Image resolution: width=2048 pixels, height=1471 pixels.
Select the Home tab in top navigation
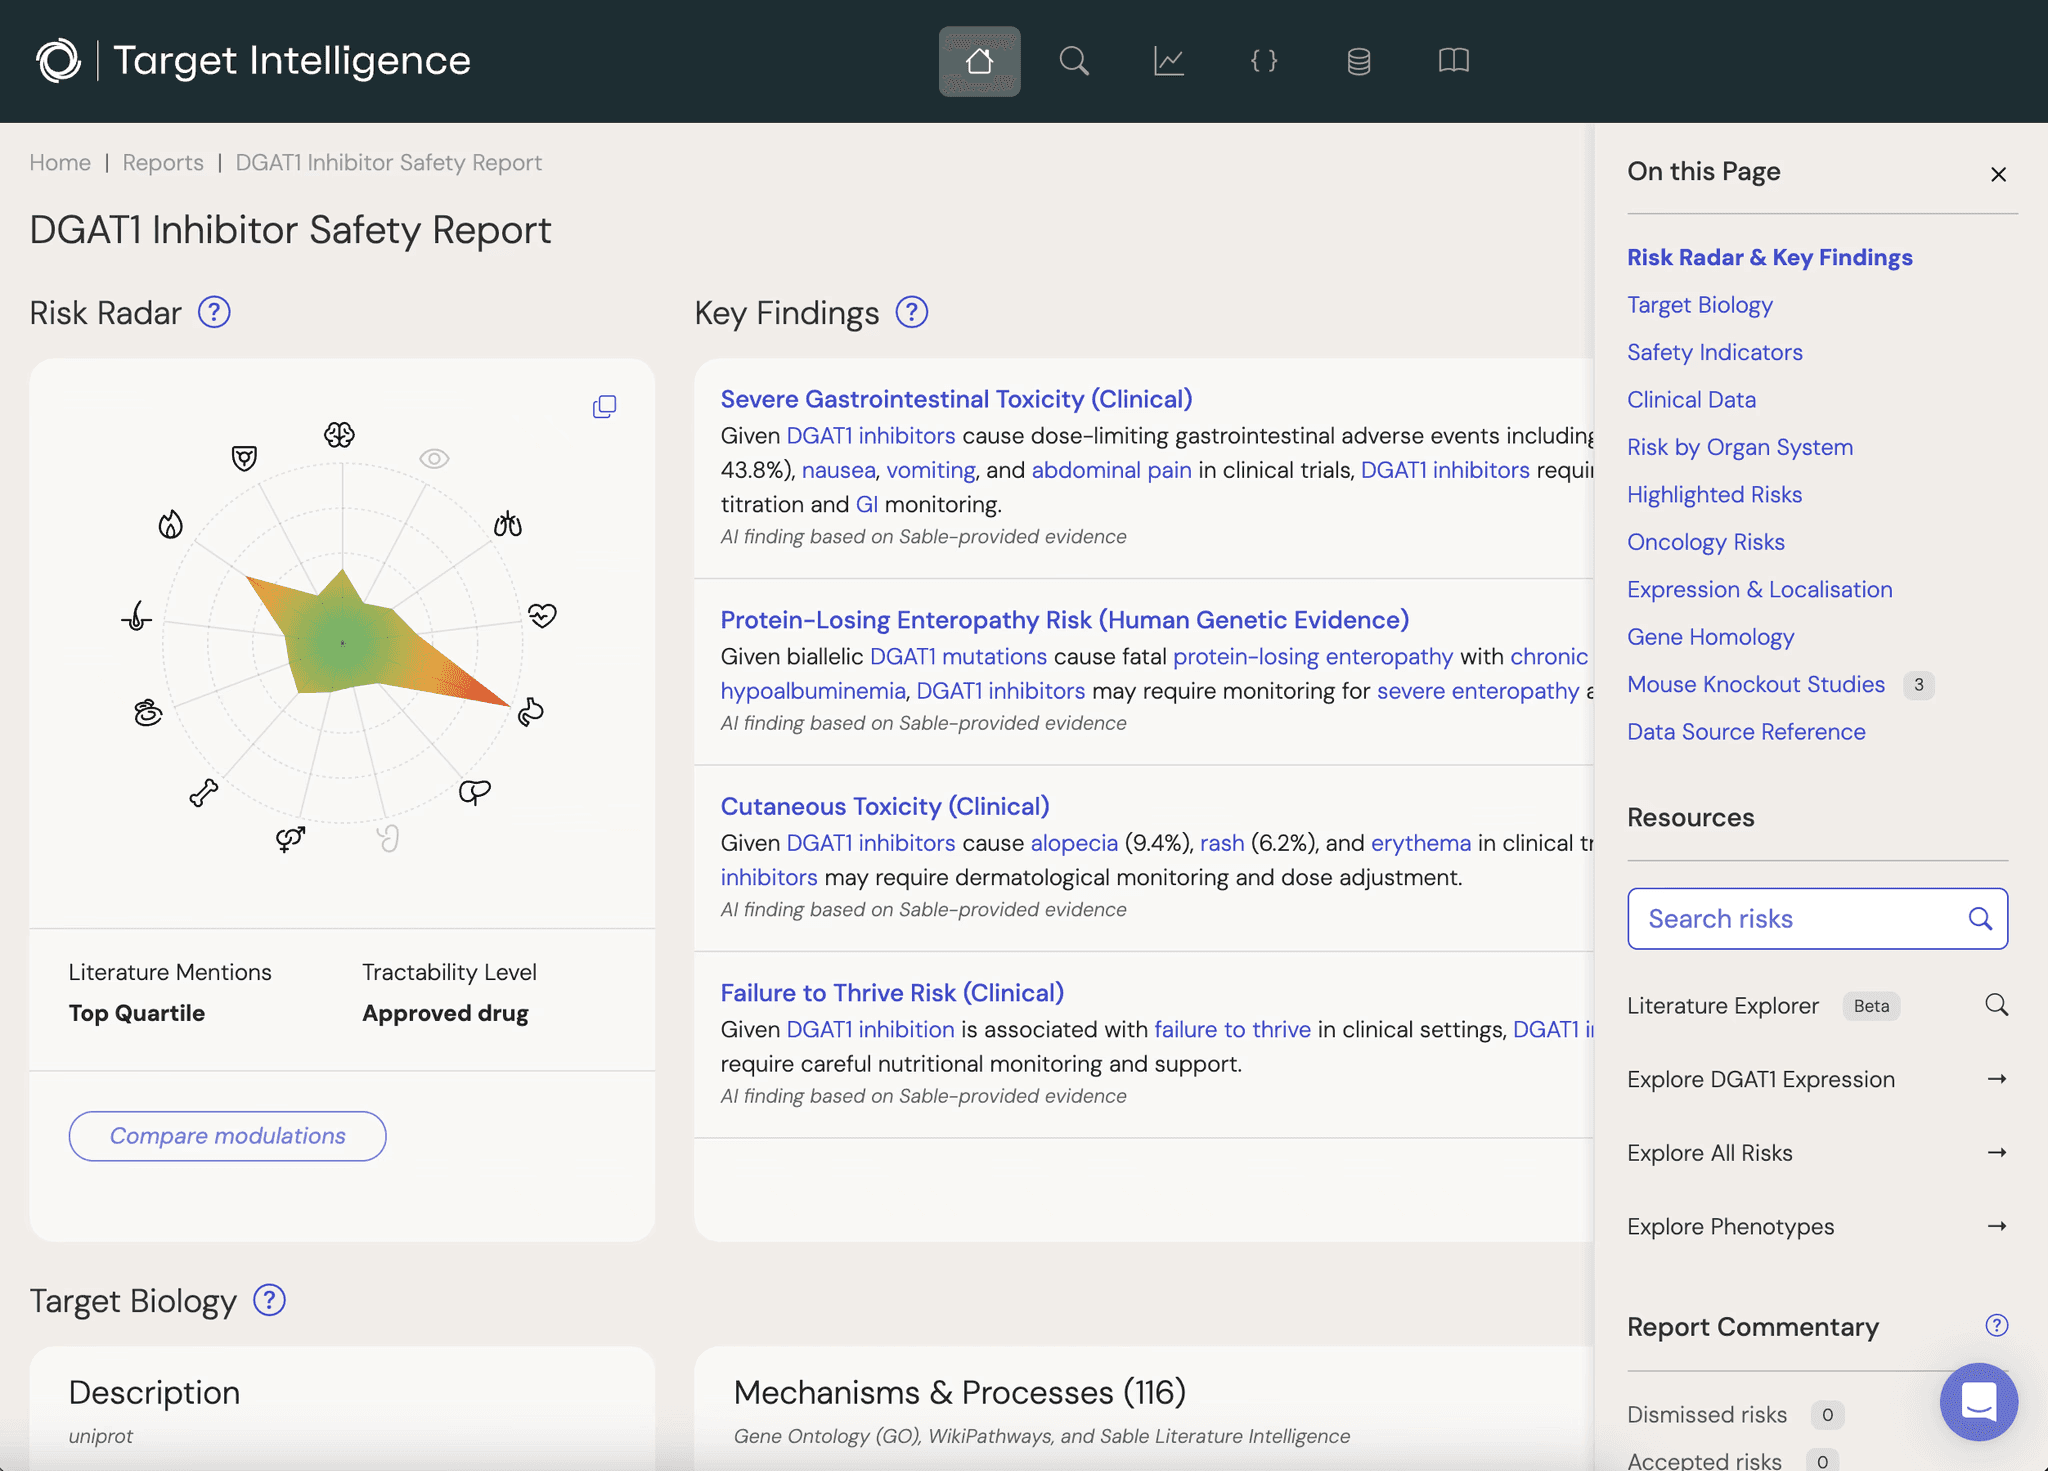(x=979, y=61)
